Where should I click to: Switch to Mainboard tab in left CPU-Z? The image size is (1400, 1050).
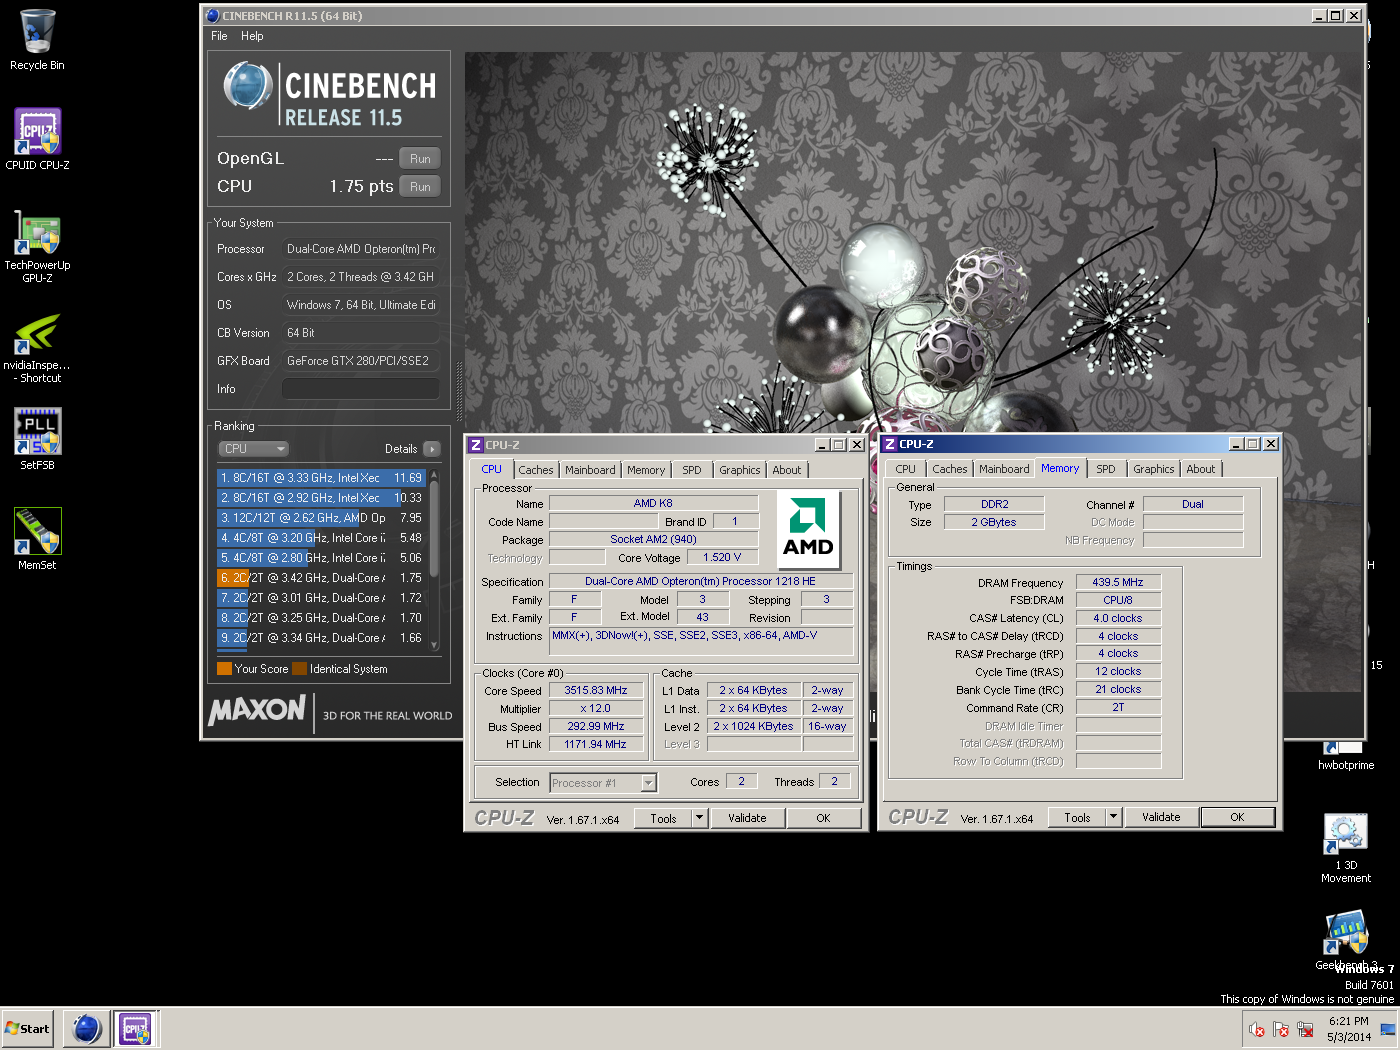point(590,470)
